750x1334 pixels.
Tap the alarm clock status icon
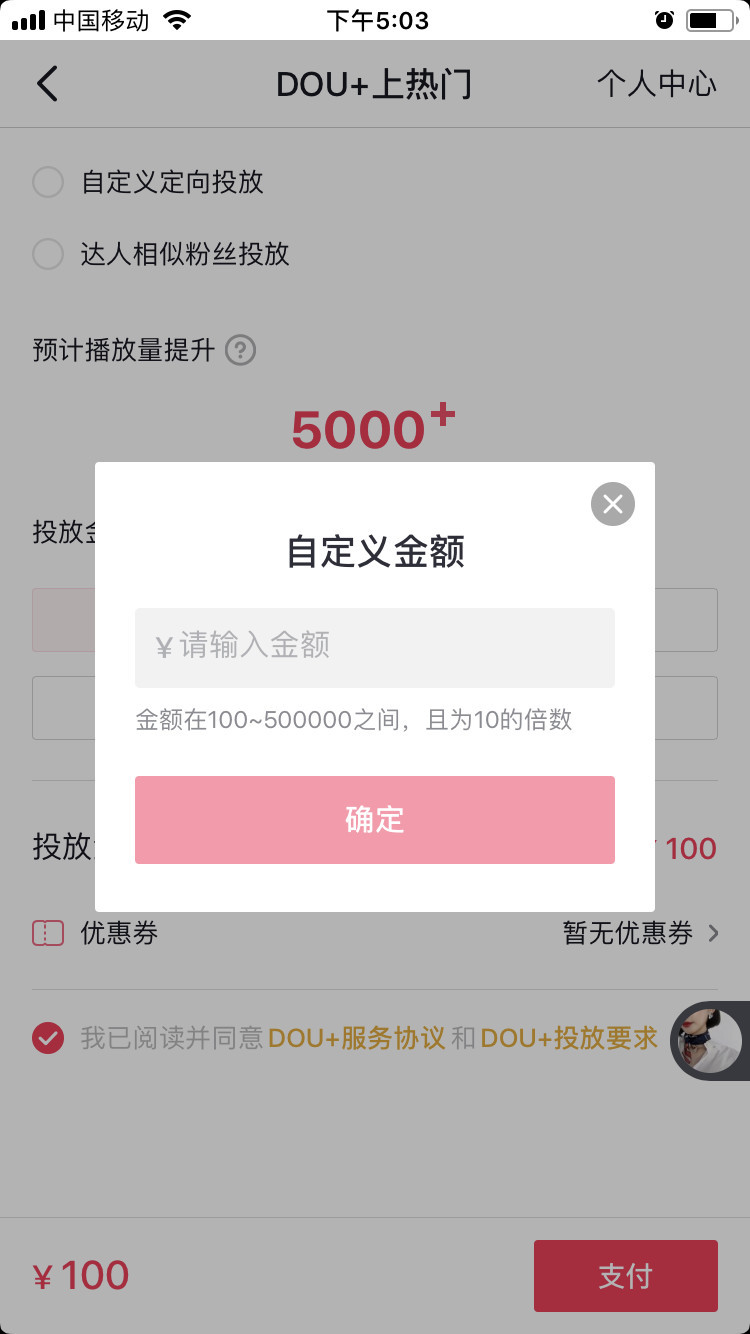click(x=664, y=20)
